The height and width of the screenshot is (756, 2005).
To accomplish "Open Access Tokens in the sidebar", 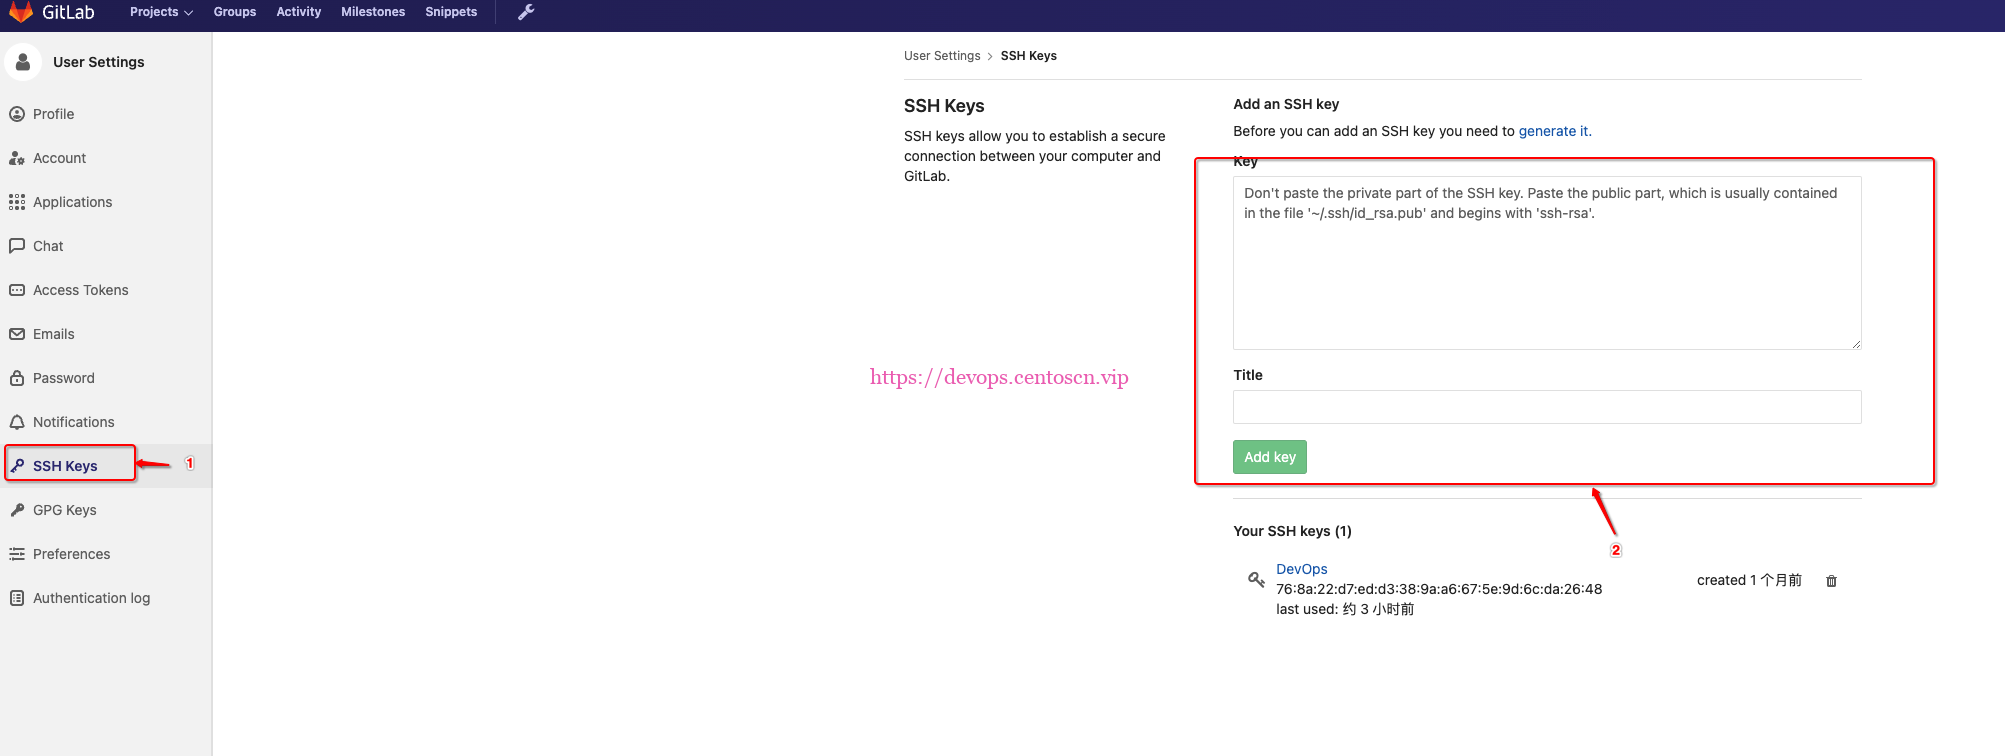I will tap(80, 290).
